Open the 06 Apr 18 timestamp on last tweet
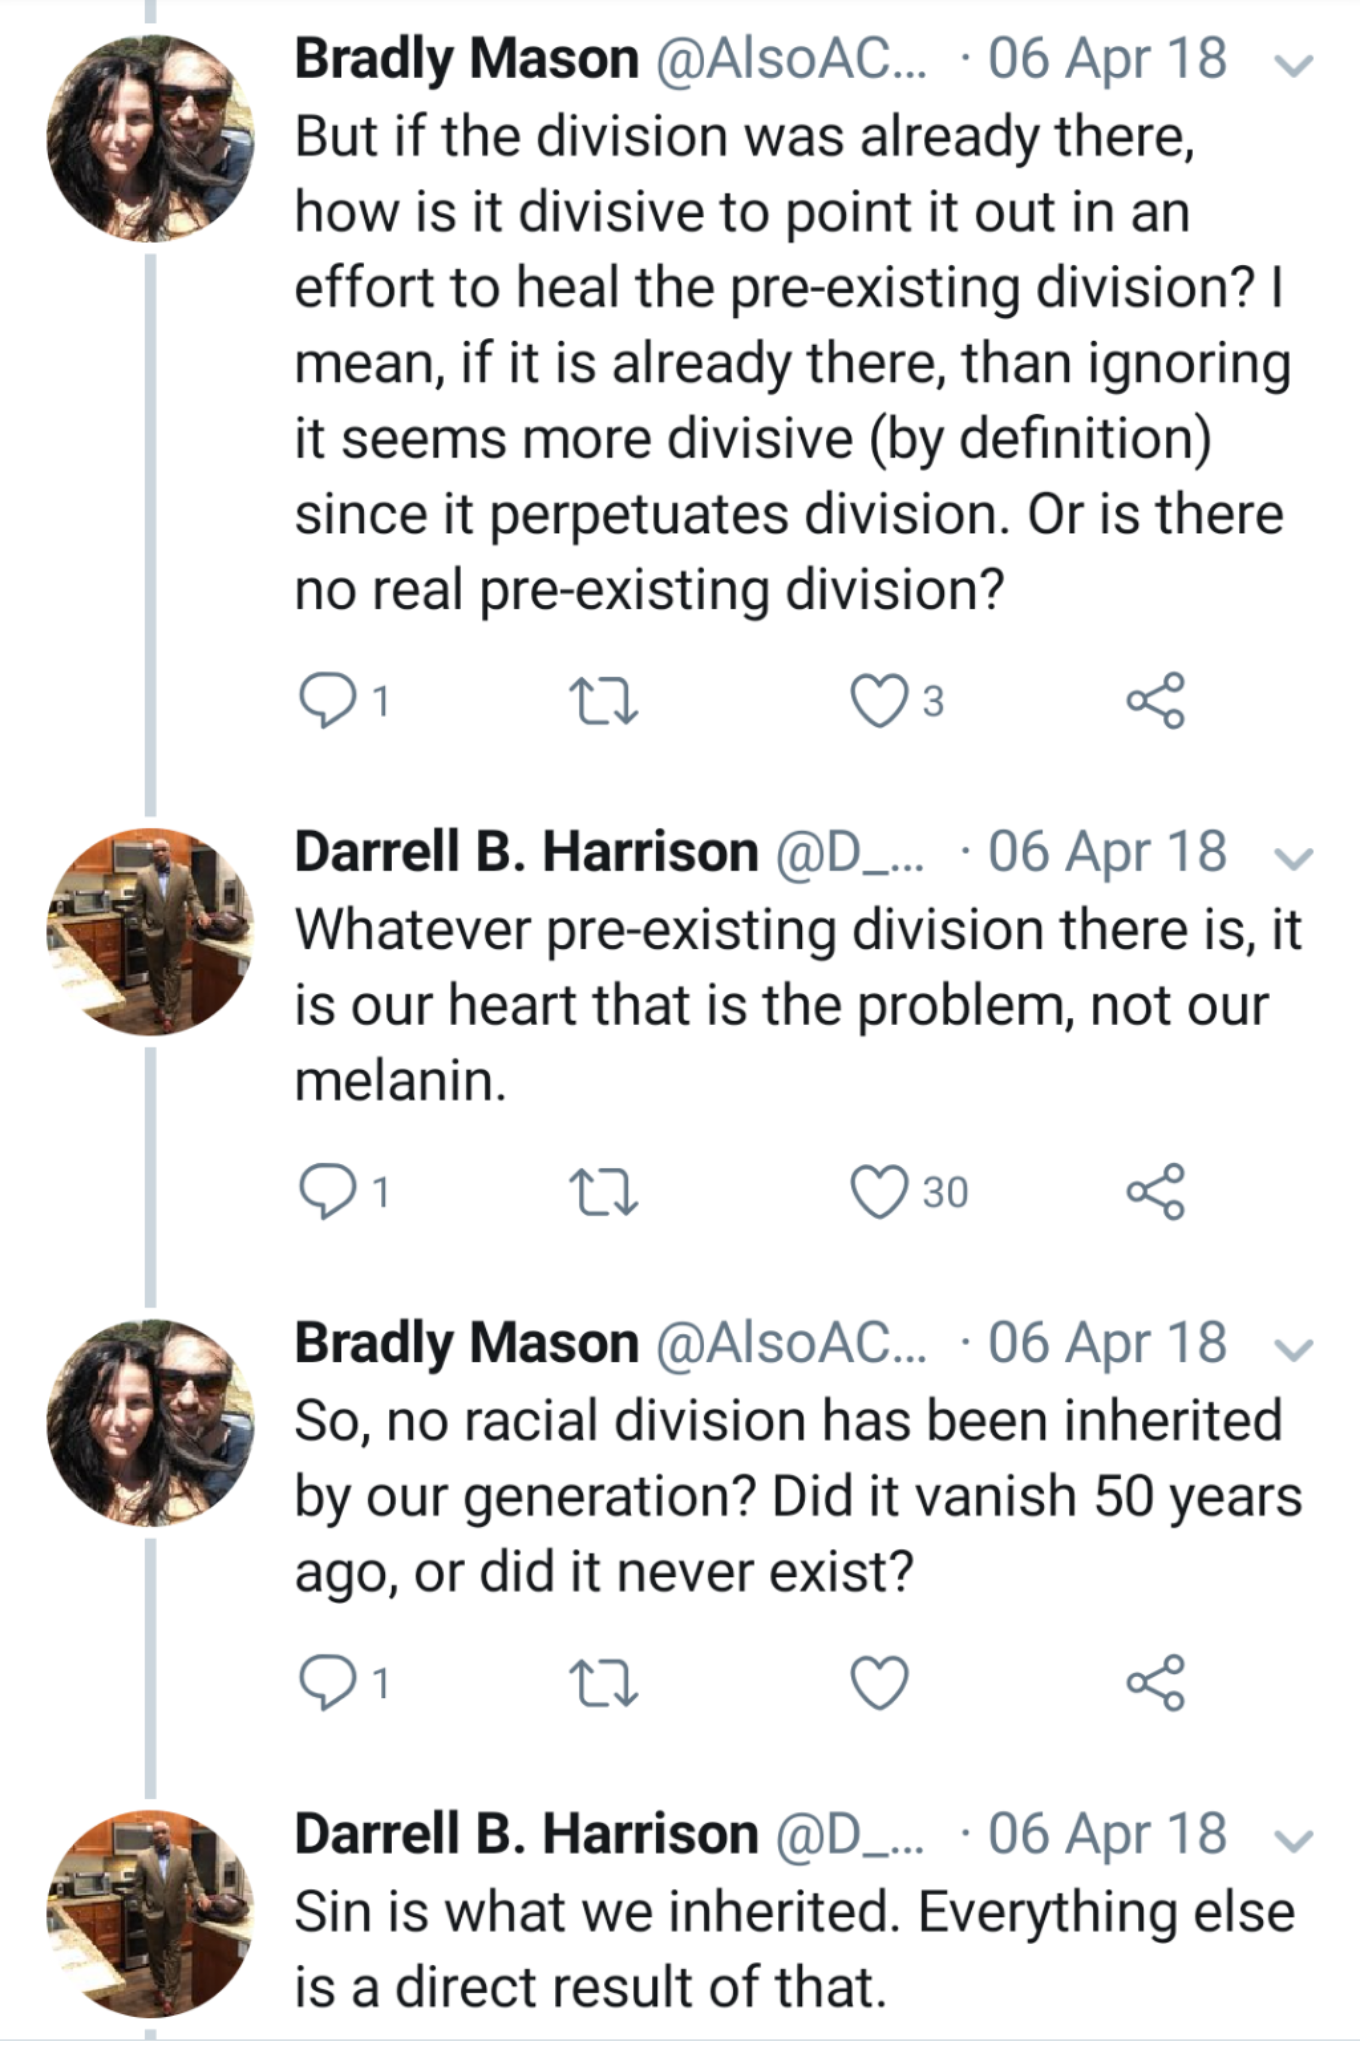This screenshot has height=2048, width=1360. 1106,1834
